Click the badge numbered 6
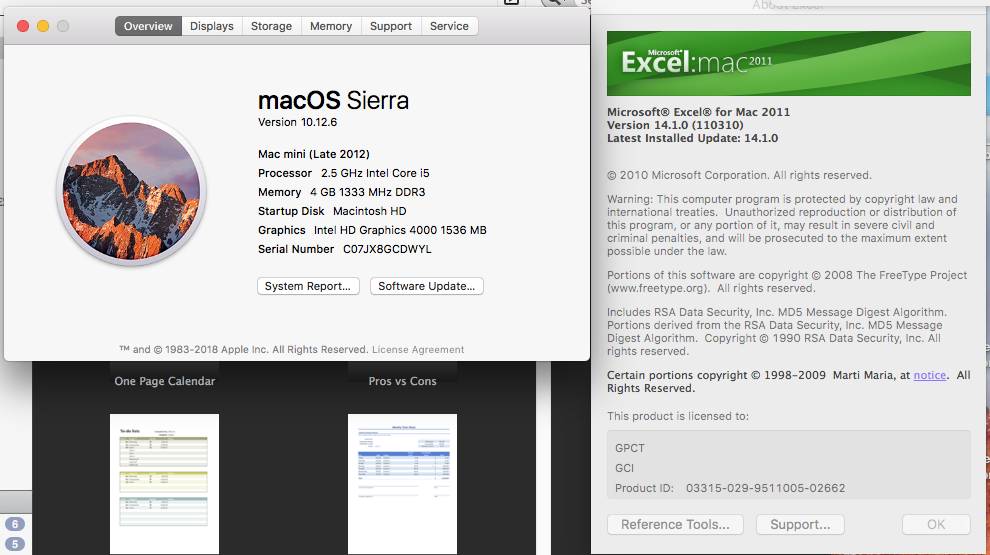Viewport: 990px width, 555px height. [x=15, y=524]
